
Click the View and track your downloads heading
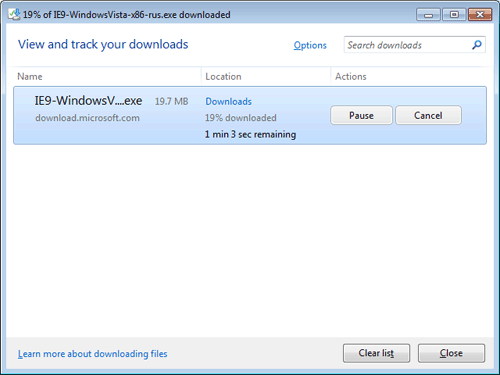(x=103, y=44)
